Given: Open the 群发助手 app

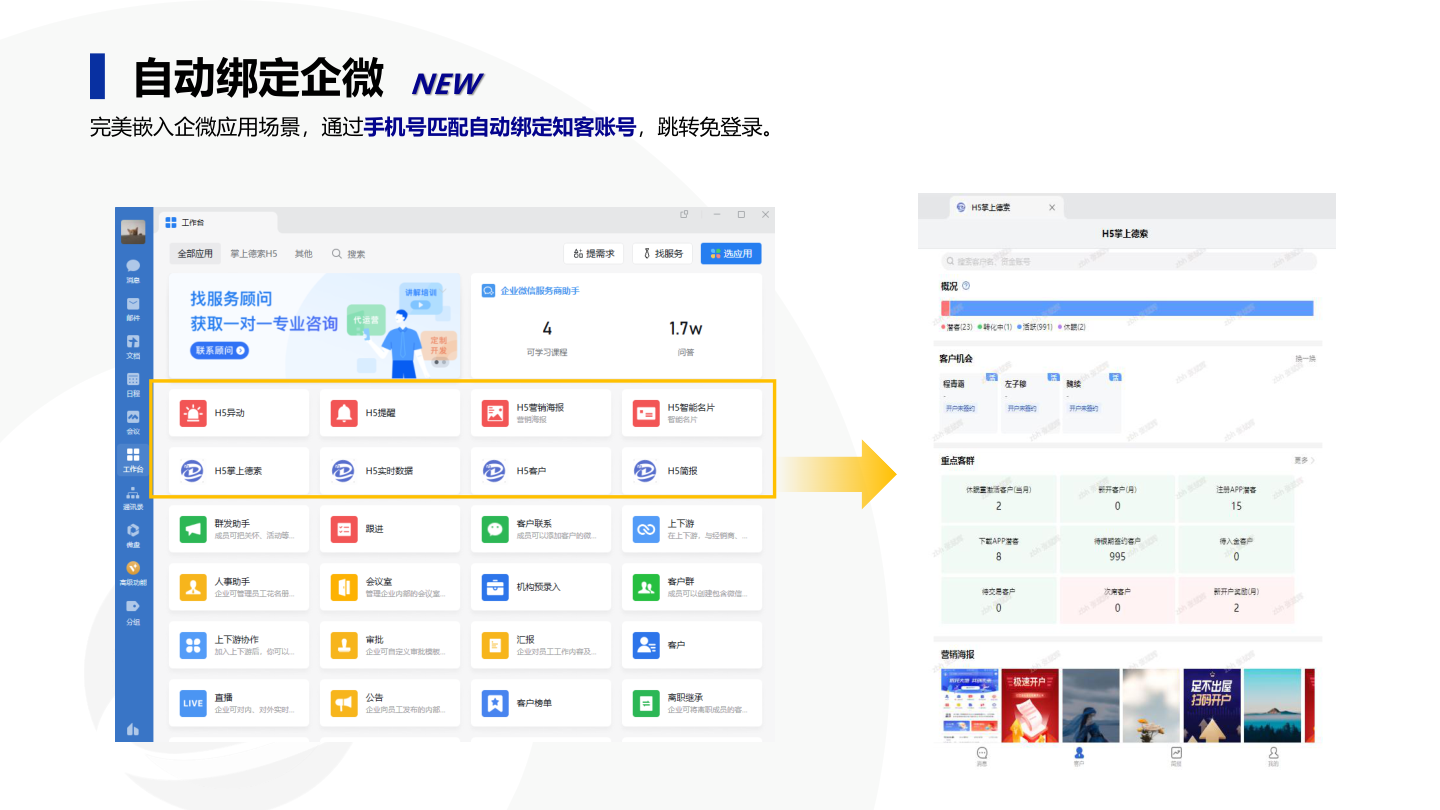Looking at the screenshot, I should click(239, 529).
